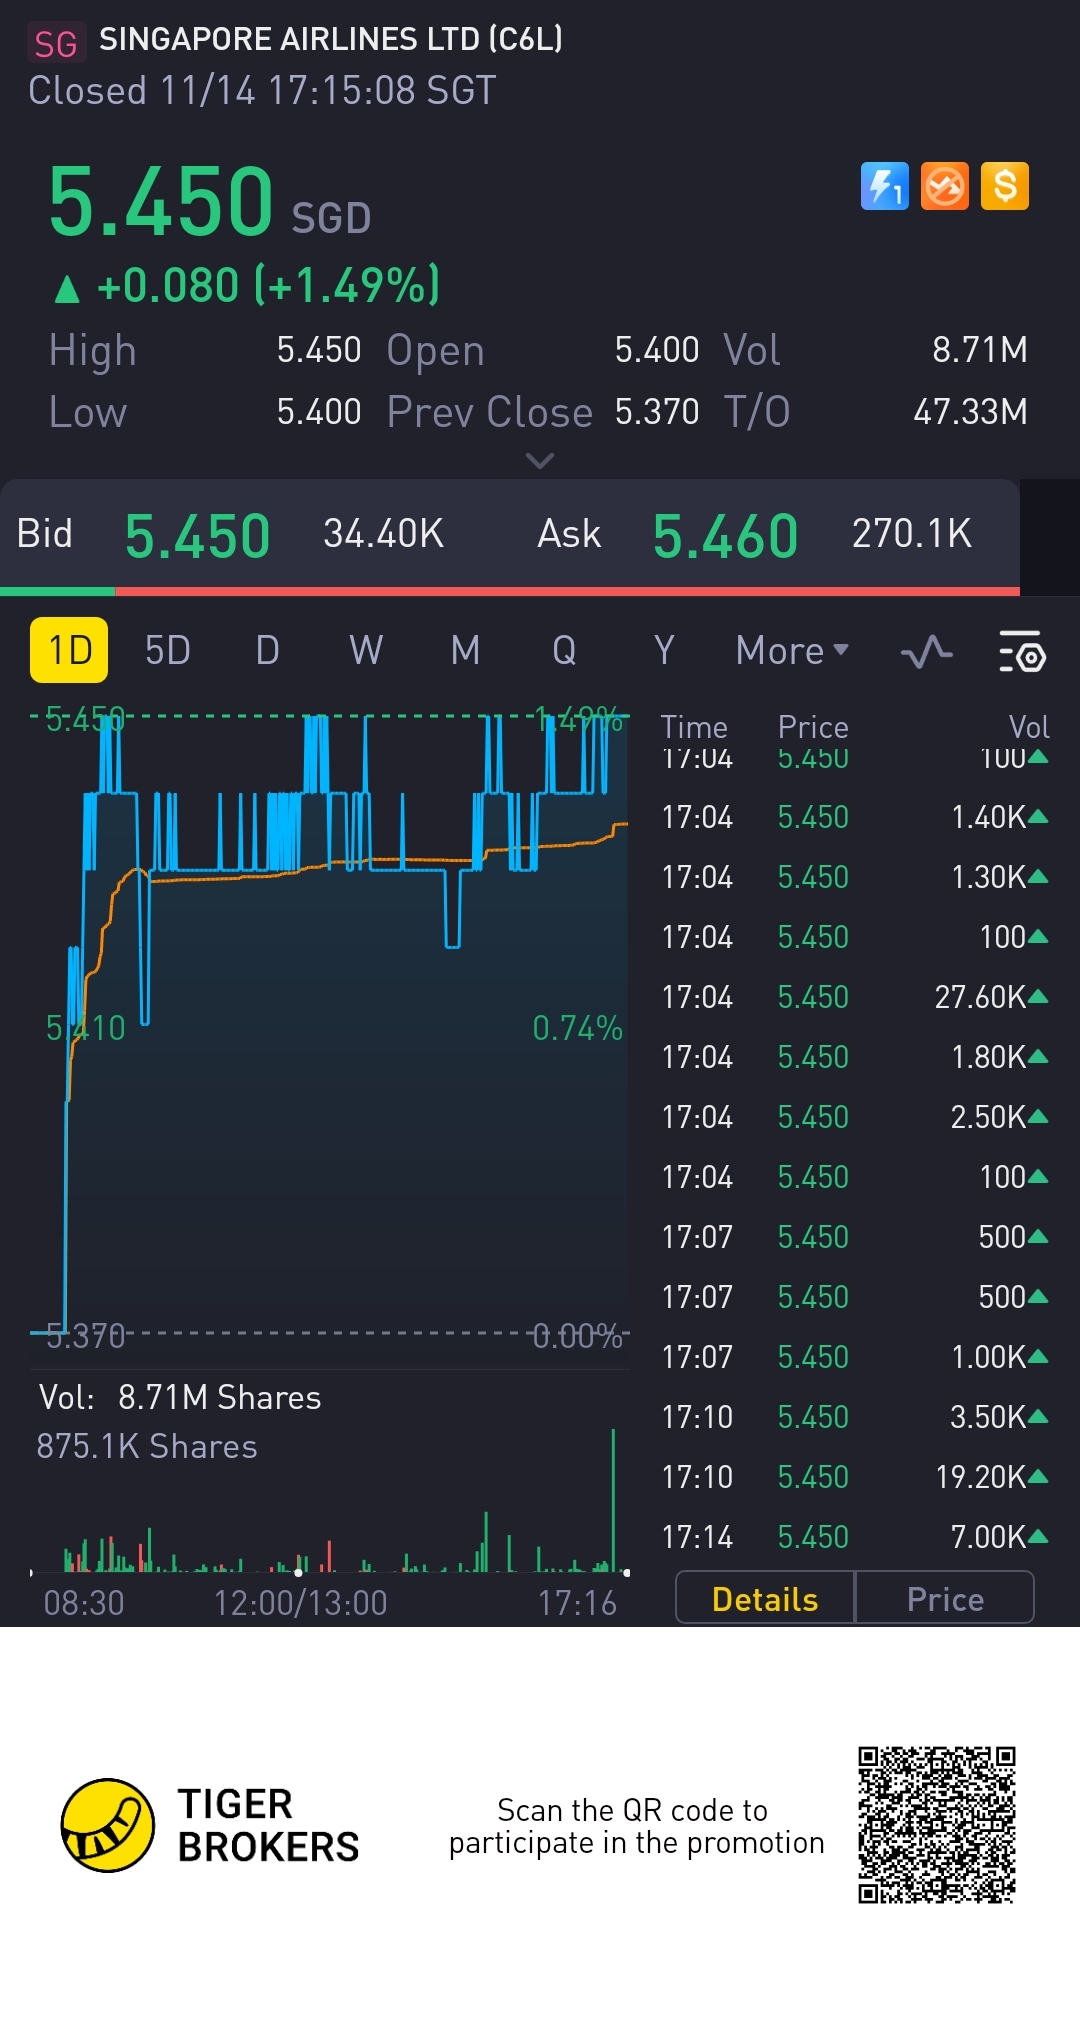Tap the Time column header in trades
The height and width of the screenshot is (2024, 1080).
tap(694, 727)
